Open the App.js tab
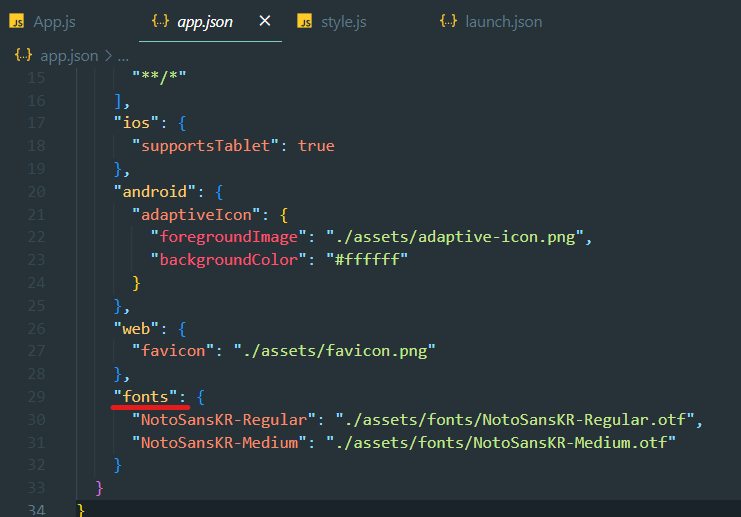 (54, 22)
